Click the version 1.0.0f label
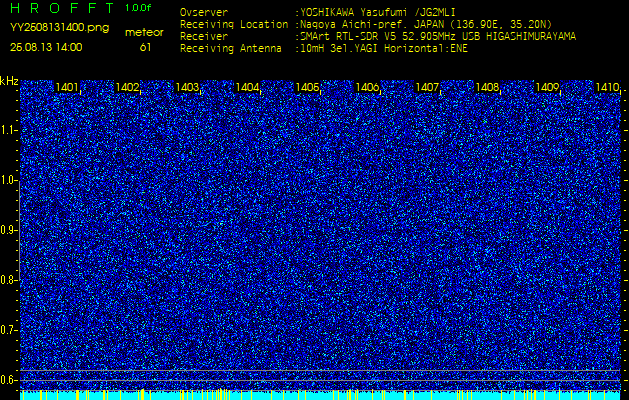Image resolution: width=629 pixels, height=400 pixels. [x=138, y=8]
